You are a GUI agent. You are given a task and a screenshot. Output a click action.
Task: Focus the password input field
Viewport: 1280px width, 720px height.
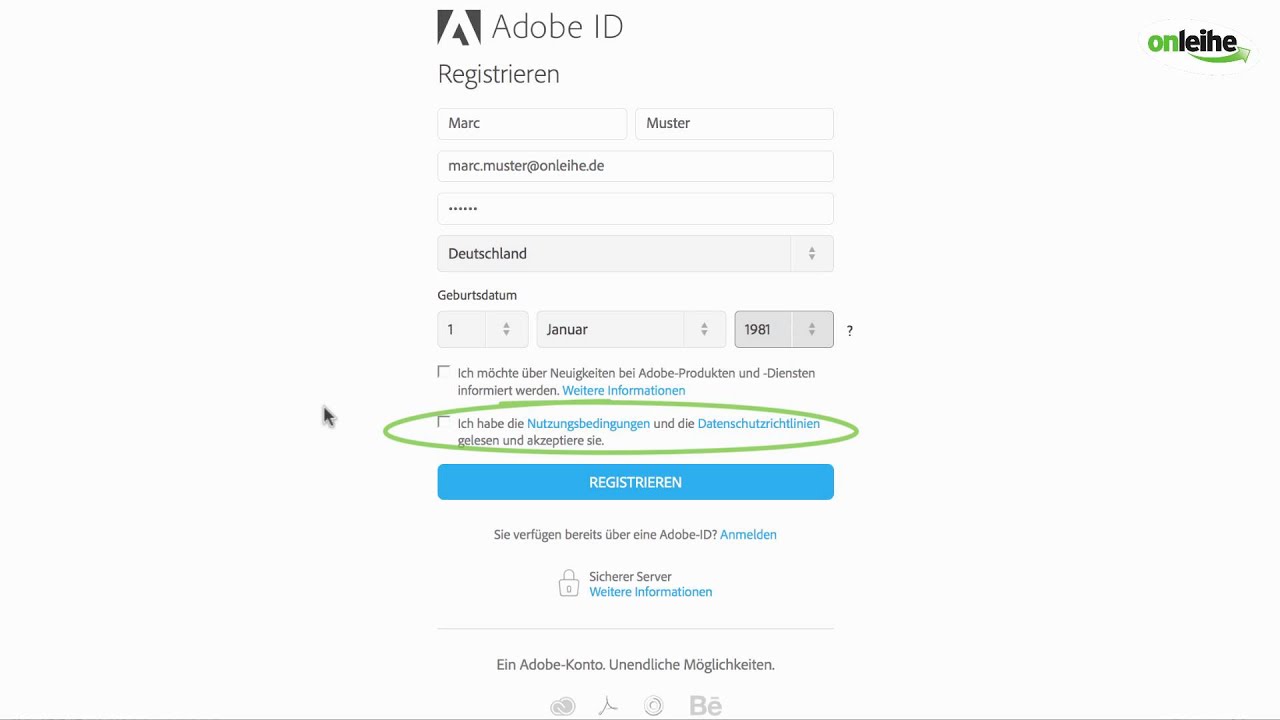pyautogui.click(x=635, y=209)
